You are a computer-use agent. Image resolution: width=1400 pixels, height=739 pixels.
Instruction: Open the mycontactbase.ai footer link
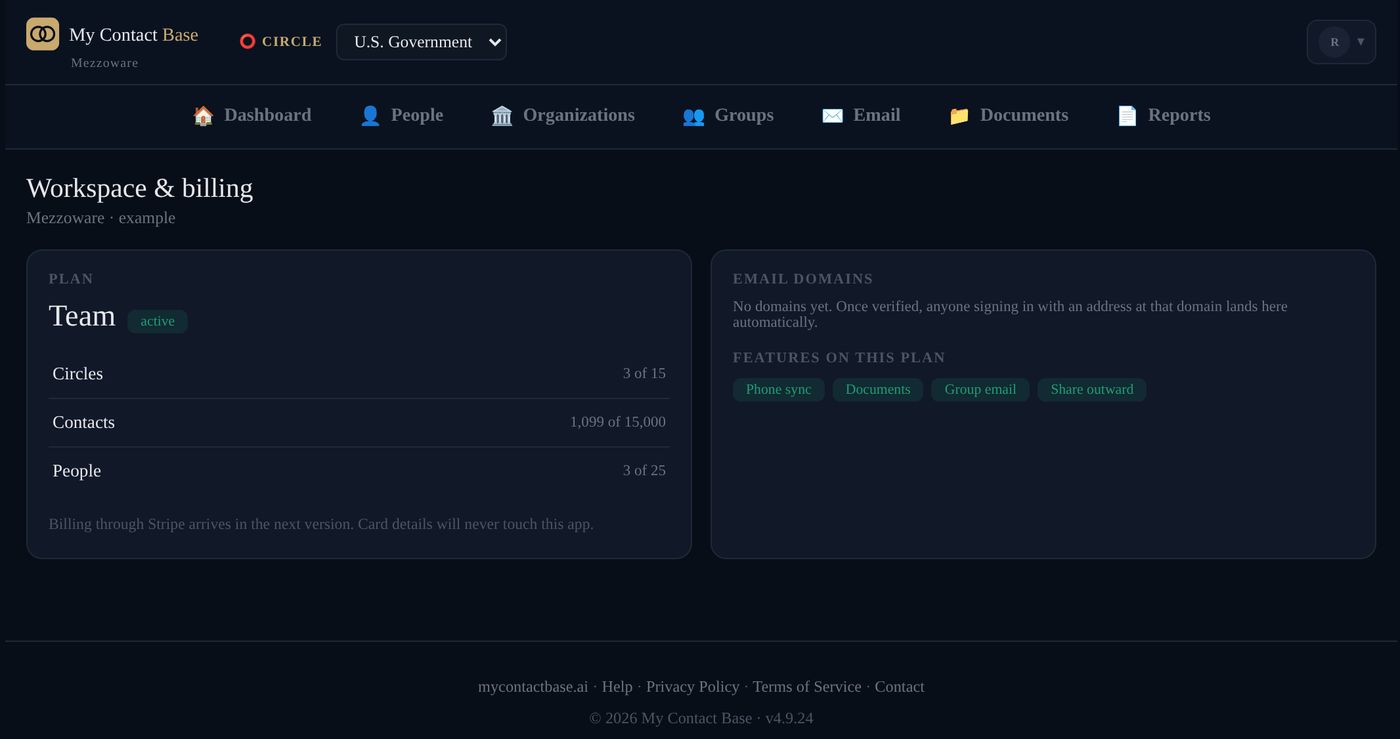click(x=533, y=687)
